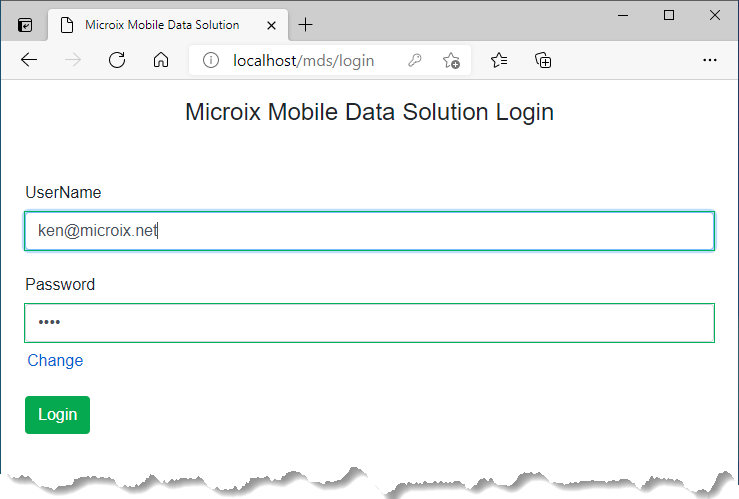Add this page to favorites
The width and height of the screenshot is (739, 499).
(452, 60)
